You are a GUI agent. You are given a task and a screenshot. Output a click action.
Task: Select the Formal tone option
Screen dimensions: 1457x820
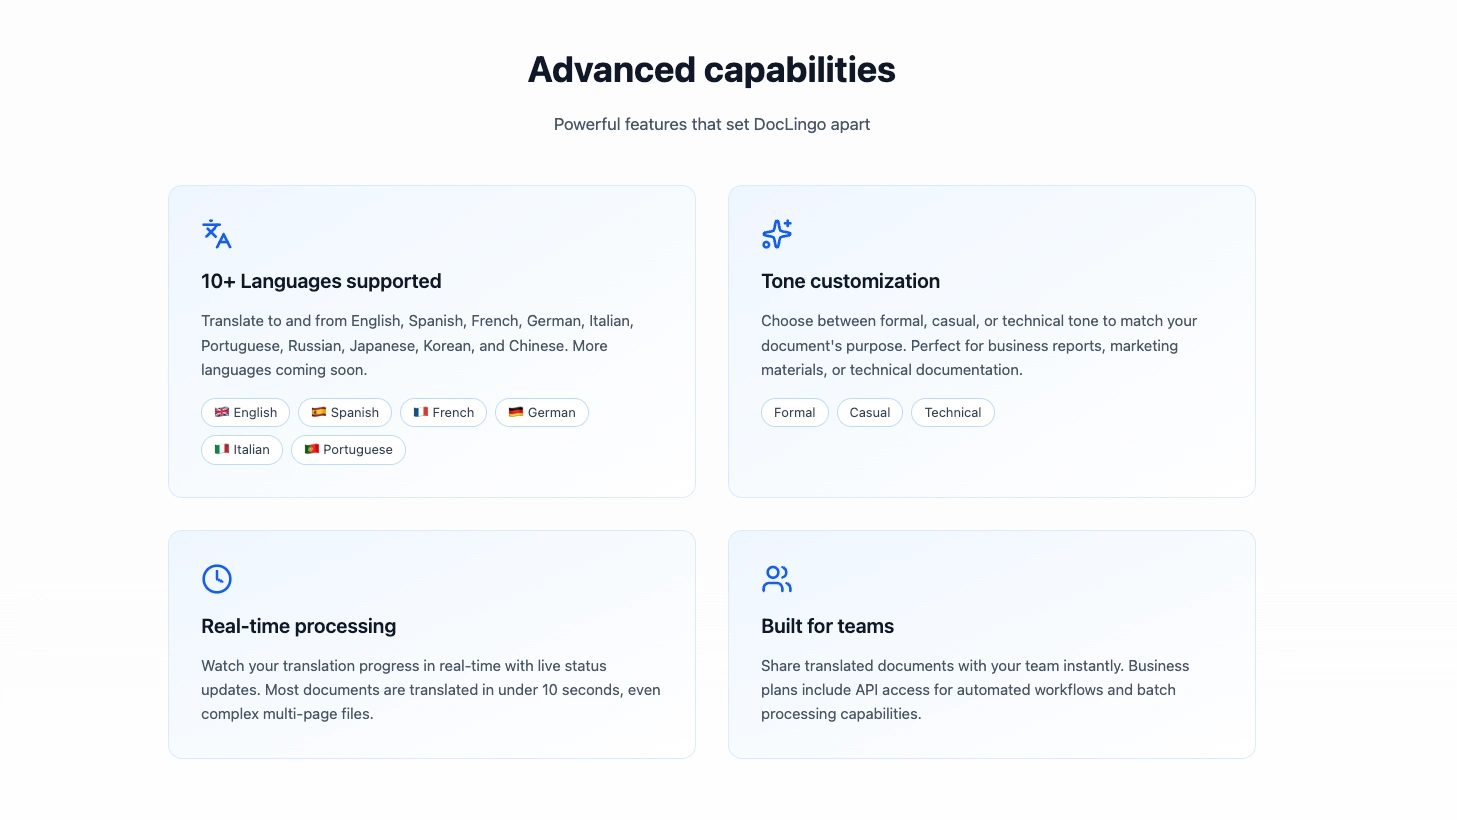795,413
